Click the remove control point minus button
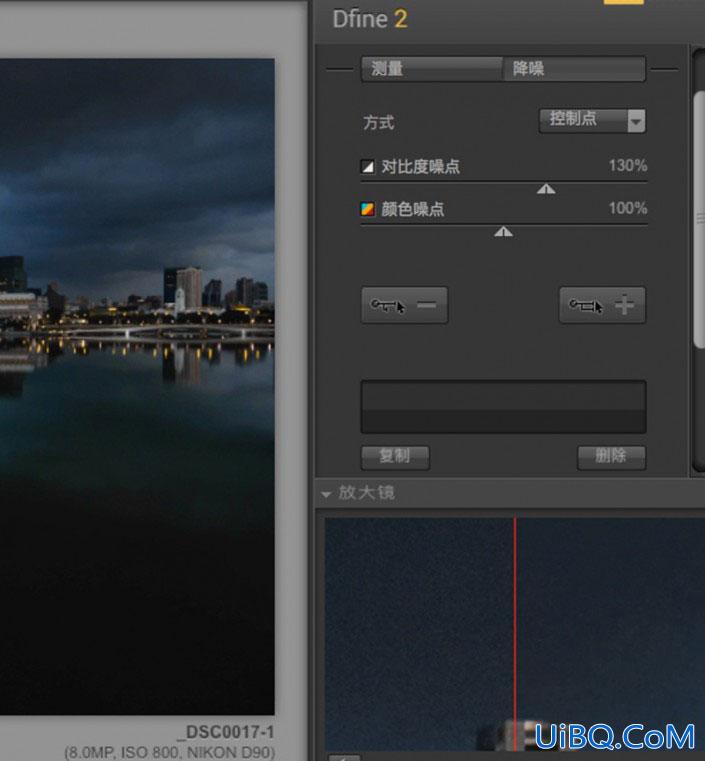 (405, 305)
